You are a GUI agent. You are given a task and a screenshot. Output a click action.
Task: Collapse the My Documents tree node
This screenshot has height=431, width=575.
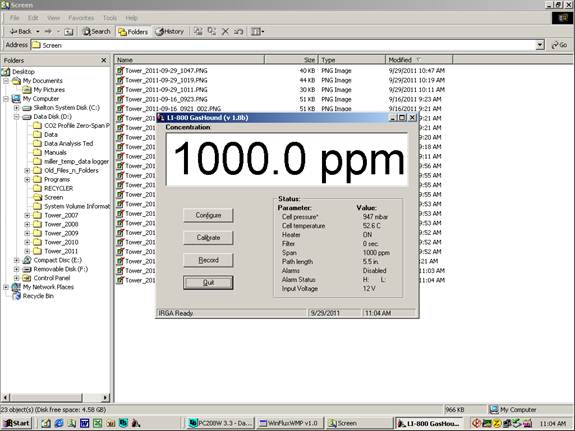point(6,81)
